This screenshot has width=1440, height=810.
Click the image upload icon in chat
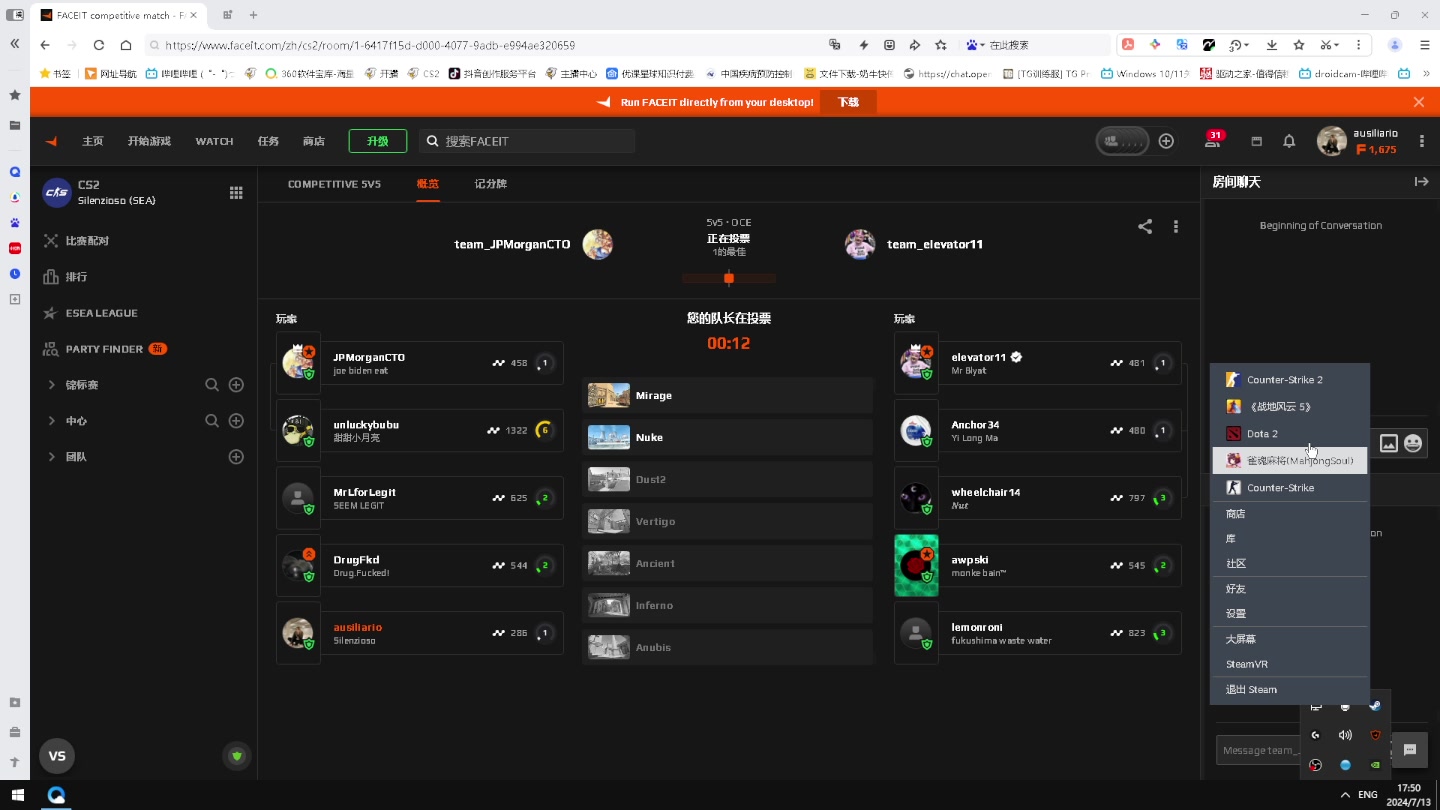point(1389,443)
